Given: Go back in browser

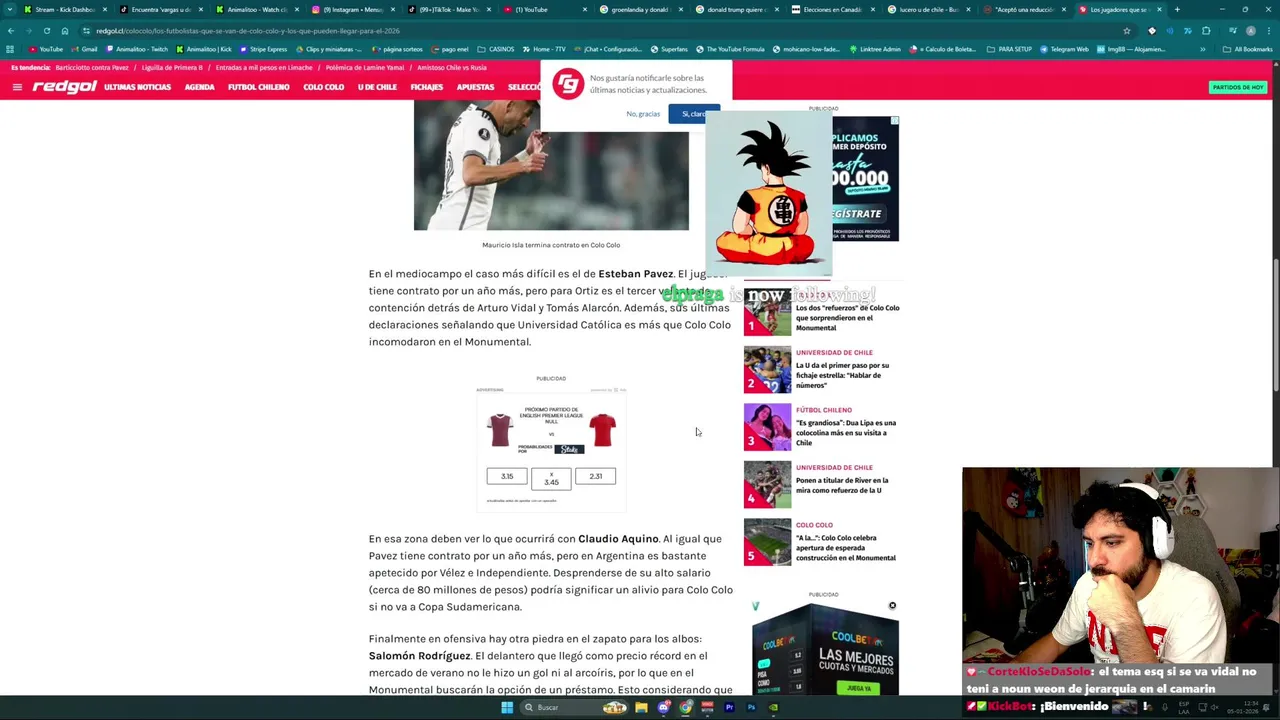Looking at the screenshot, I should click(x=10, y=31).
